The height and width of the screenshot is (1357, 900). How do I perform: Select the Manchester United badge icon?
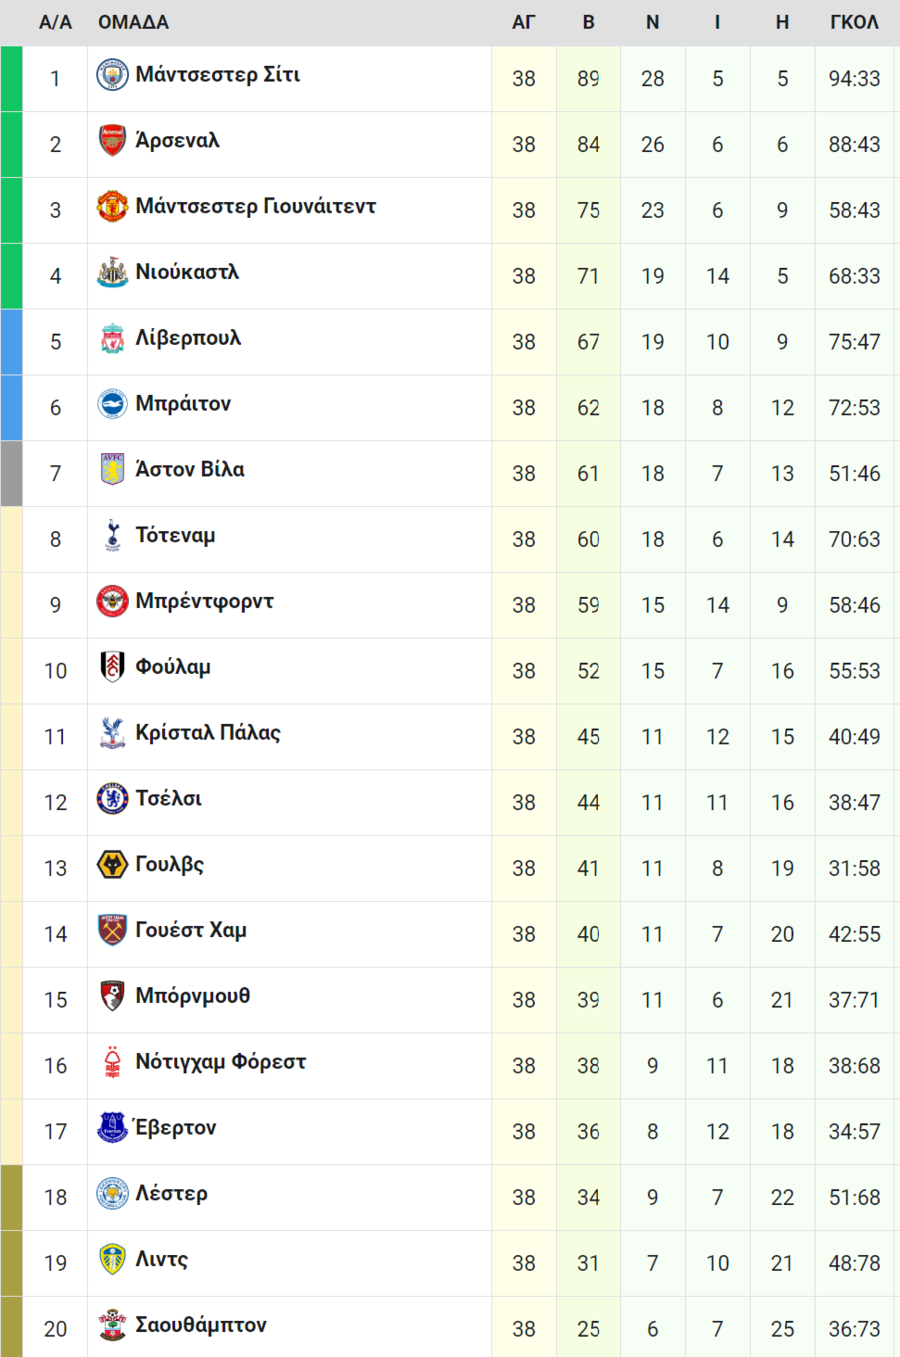tap(112, 207)
